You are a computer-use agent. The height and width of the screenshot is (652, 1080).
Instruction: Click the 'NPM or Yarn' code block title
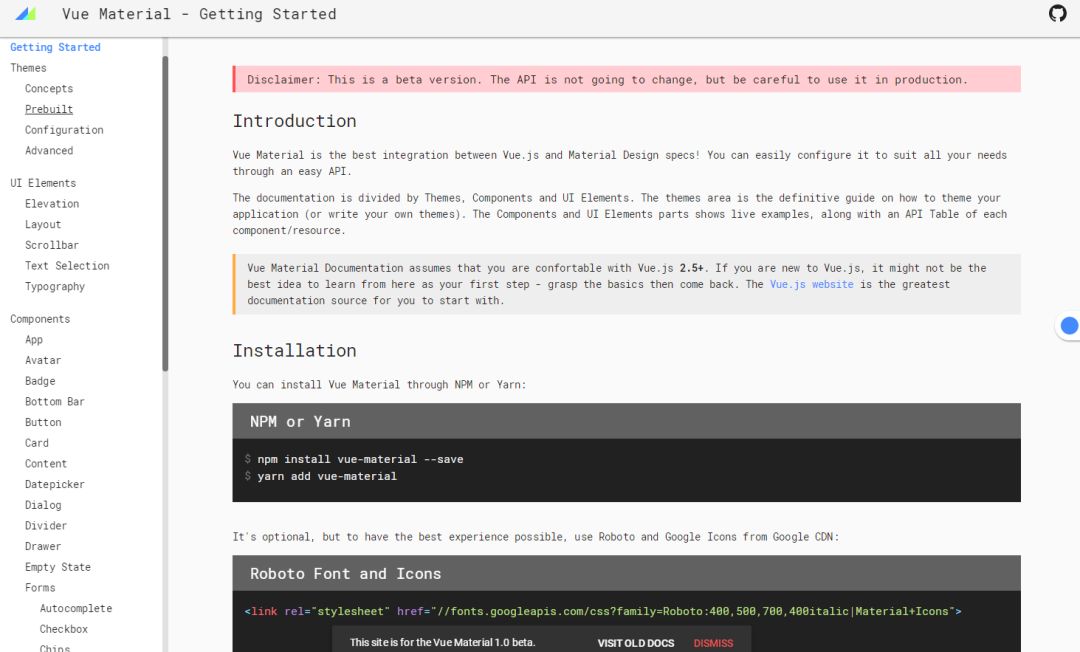[x=300, y=421]
